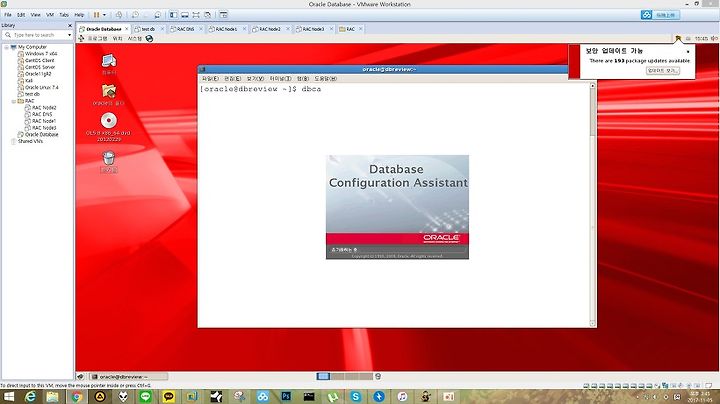720x404 pixels.
Task: Enter full screen mode icon
Action: coord(196,15)
